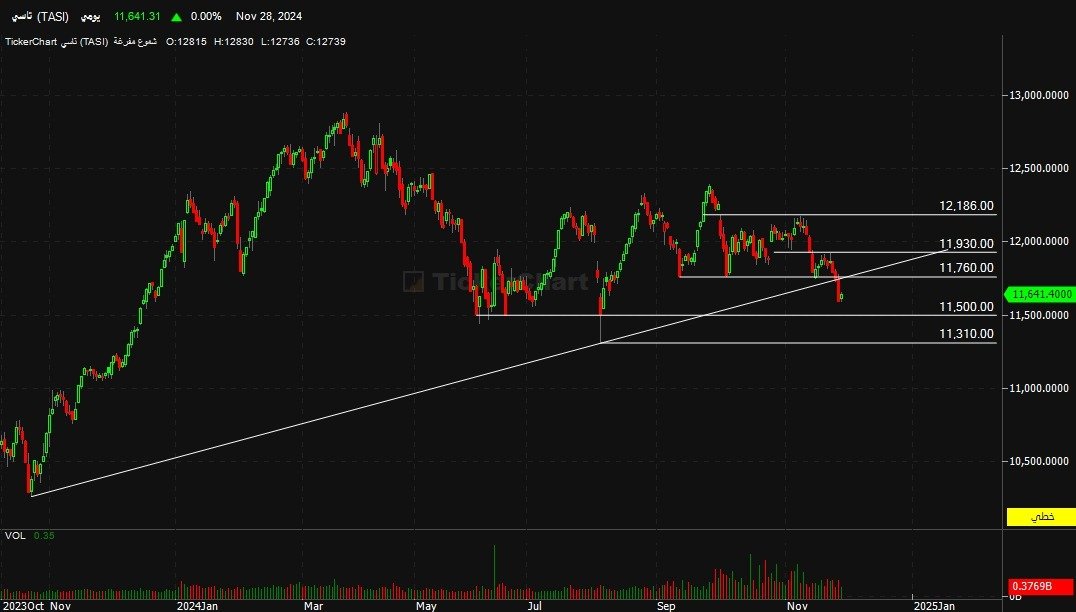Click the يومي interval label
Image resolution: width=1076 pixels, height=612 pixels.
point(90,16)
